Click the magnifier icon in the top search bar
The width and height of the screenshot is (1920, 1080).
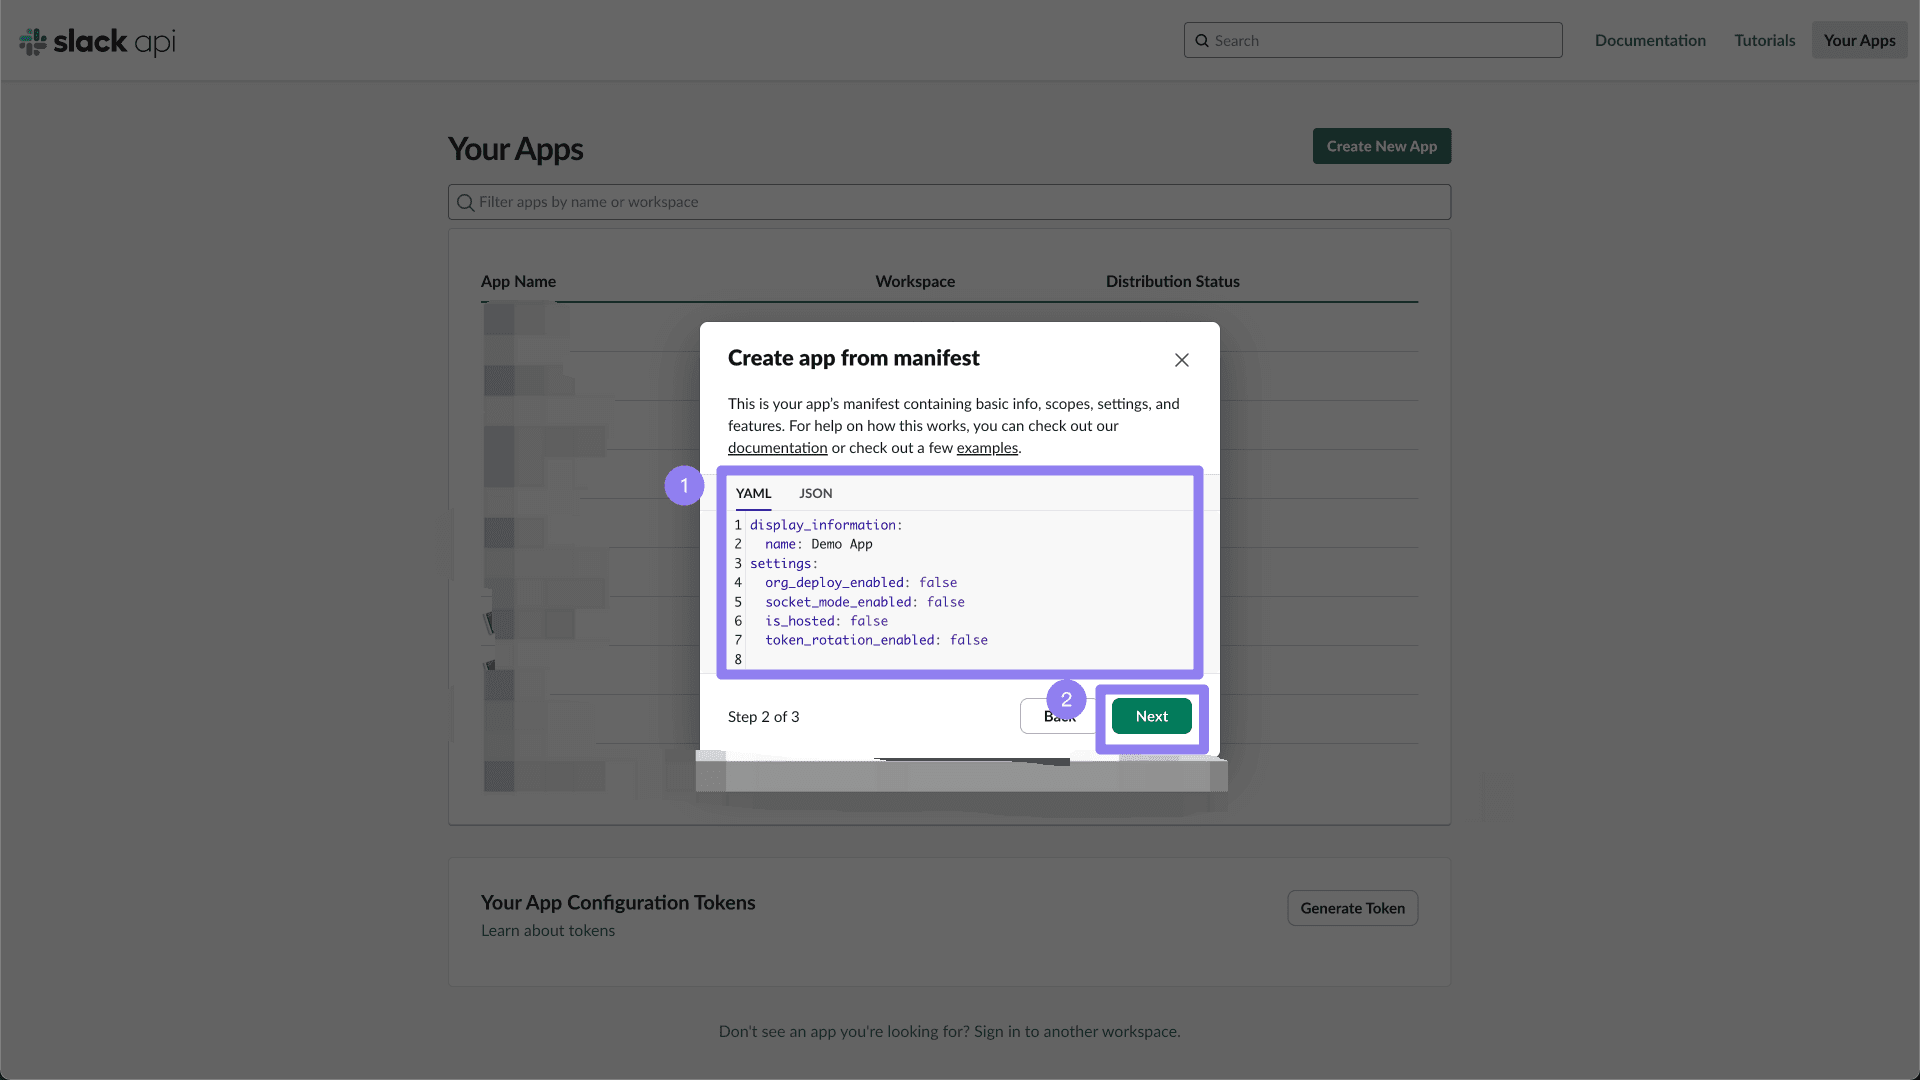click(1204, 40)
